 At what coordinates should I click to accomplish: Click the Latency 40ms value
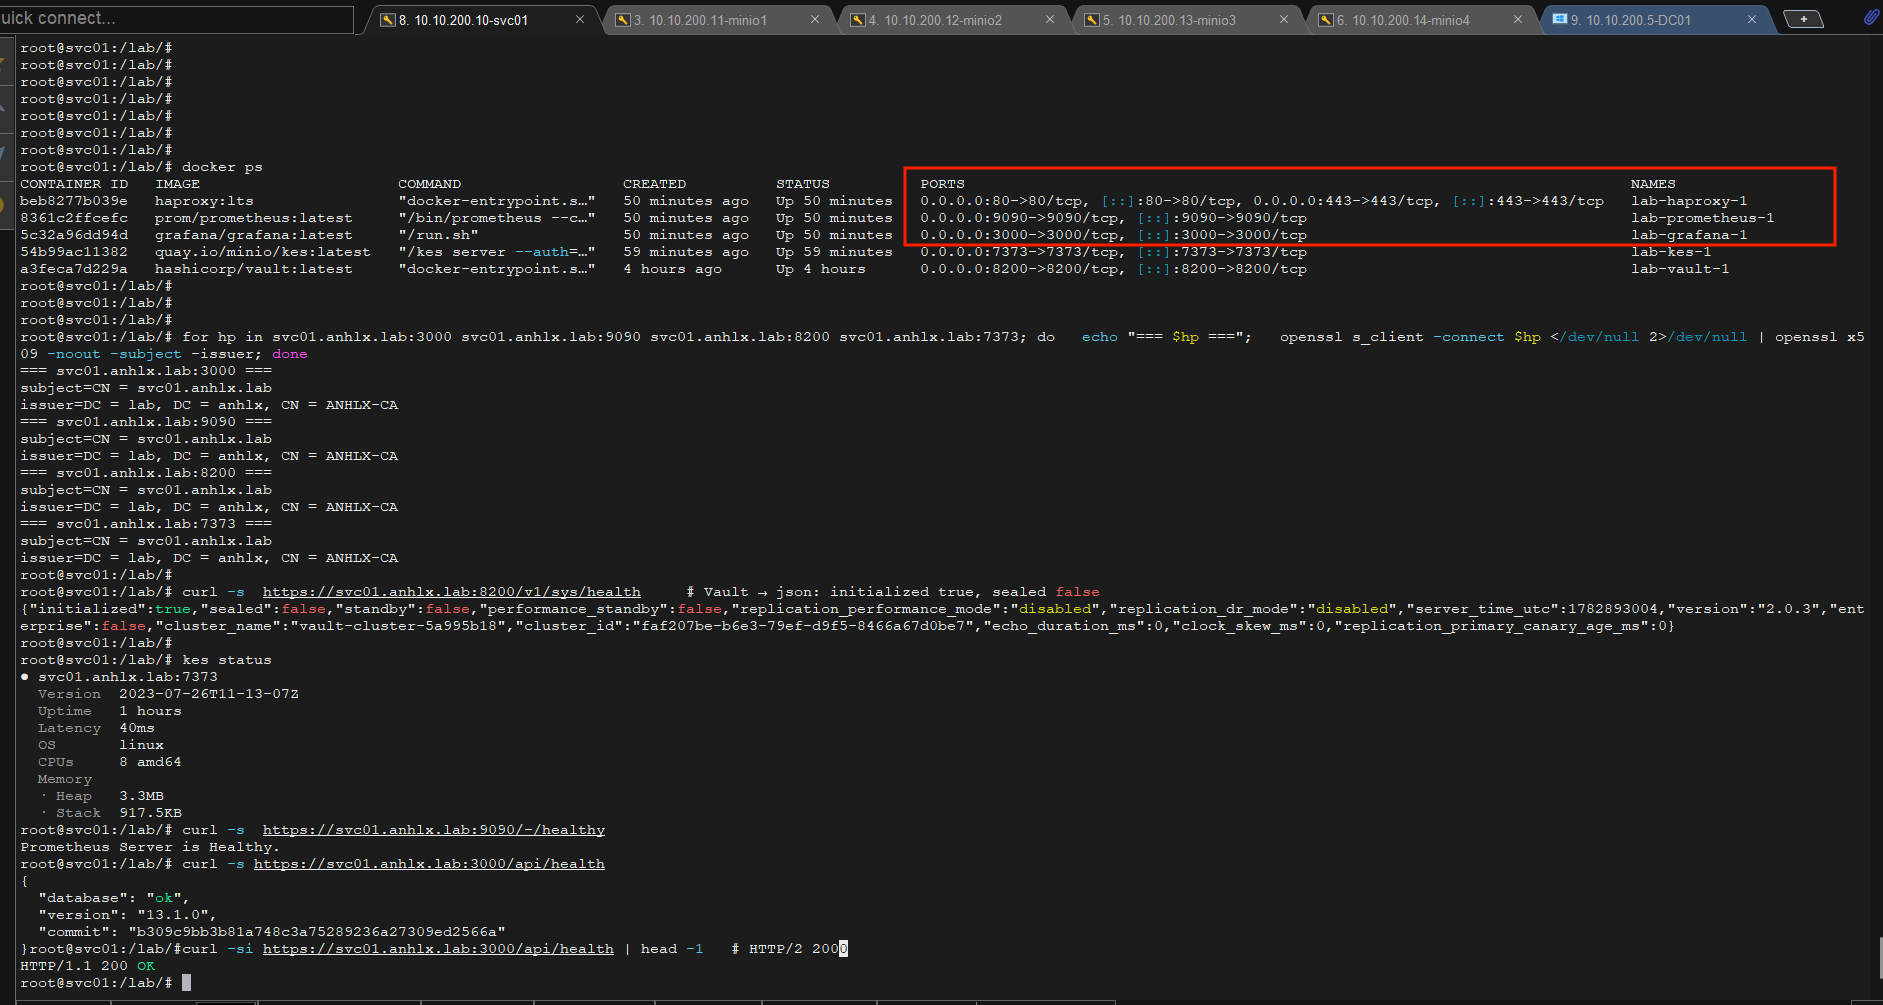137,728
